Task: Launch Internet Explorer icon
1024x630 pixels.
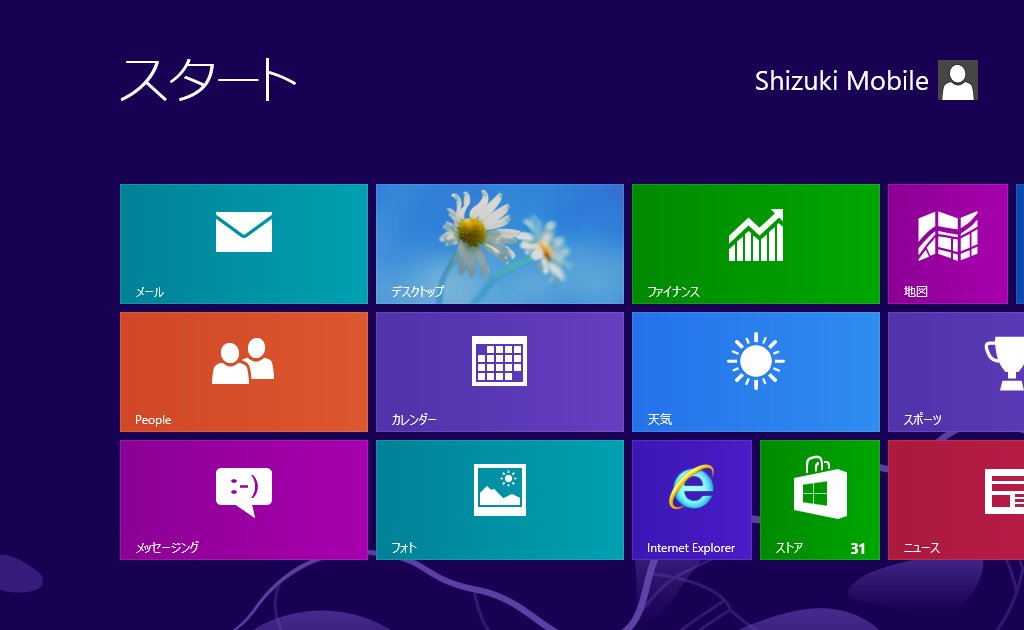Action: tap(692, 486)
